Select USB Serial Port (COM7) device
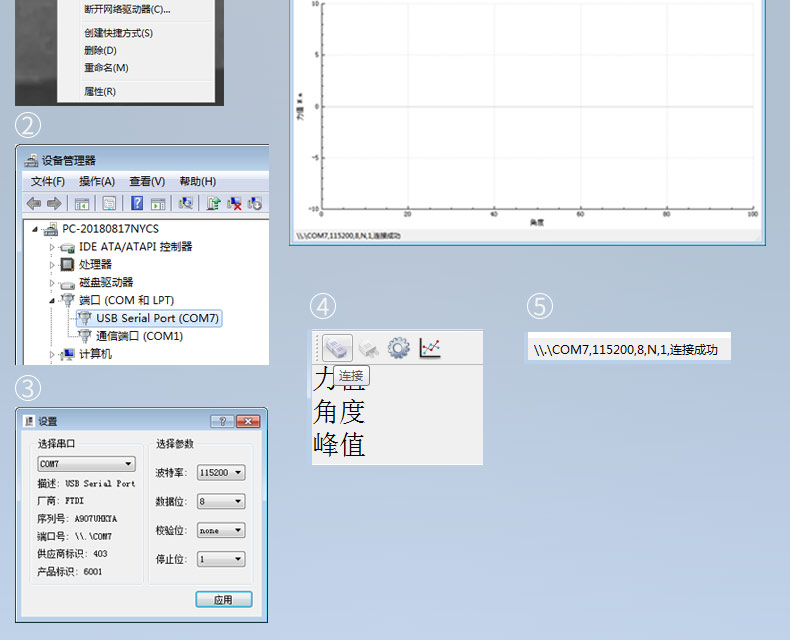The height and width of the screenshot is (640, 790). [x=157, y=318]
